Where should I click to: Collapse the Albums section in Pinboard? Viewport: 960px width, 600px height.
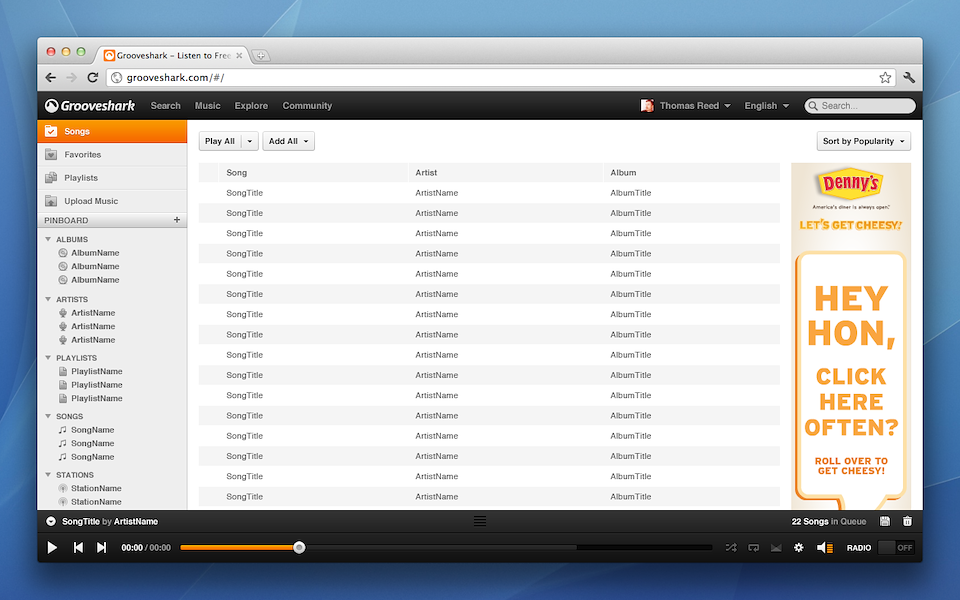tap(48, 240)
